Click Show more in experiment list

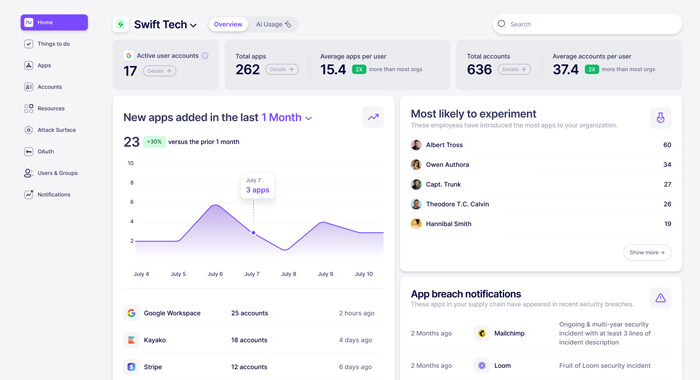(647, 252)
